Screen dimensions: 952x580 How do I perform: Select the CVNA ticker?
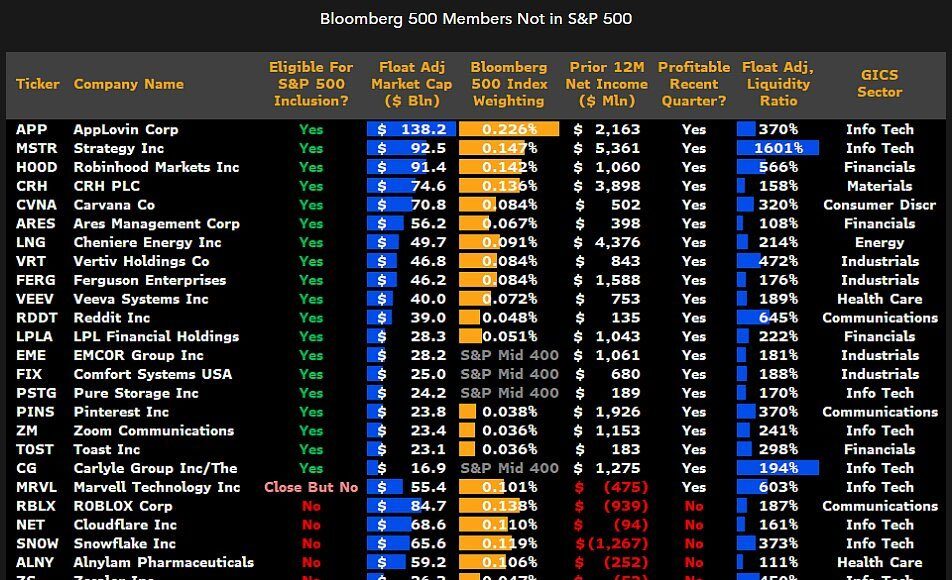tap(36, 205)
